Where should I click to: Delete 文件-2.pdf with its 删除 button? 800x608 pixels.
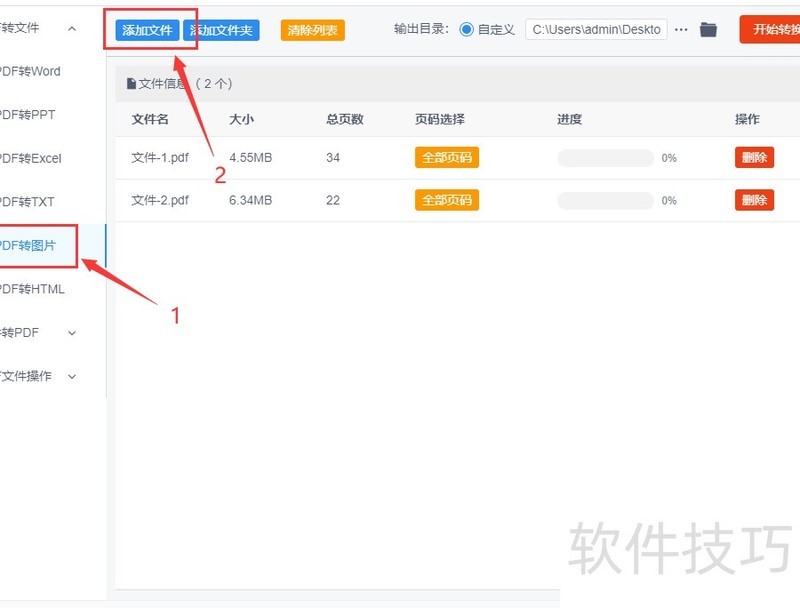pos(753,200)
